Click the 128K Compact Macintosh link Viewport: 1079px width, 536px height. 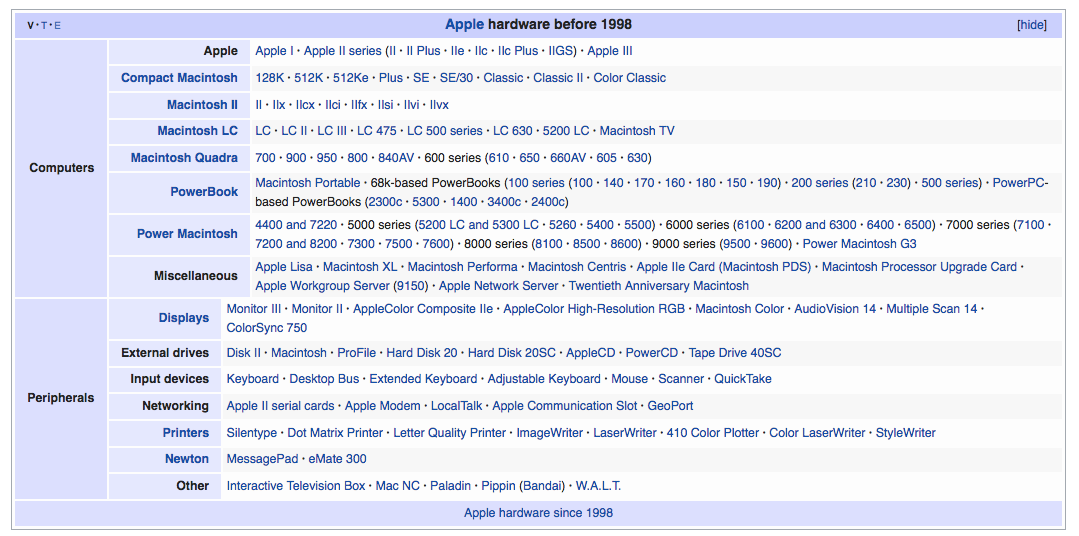pos(270,78)
